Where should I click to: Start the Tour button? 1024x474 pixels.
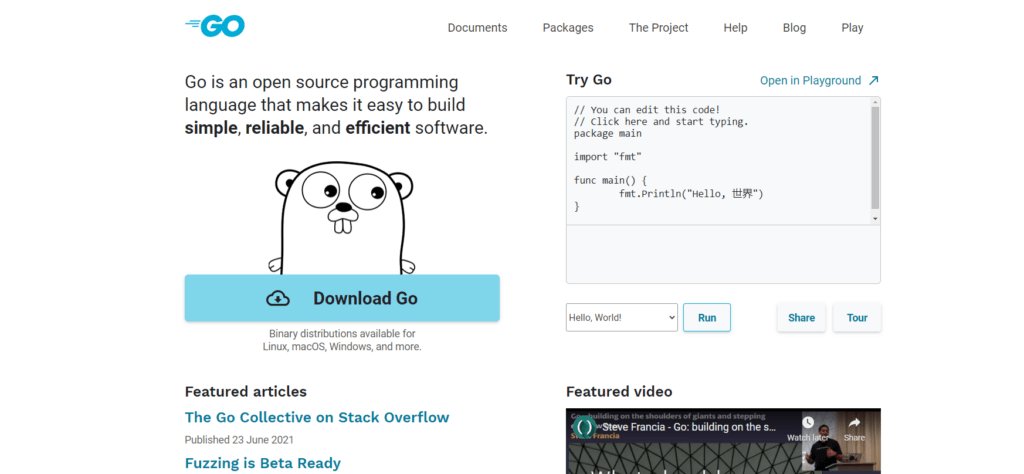(x=857, y=317)
